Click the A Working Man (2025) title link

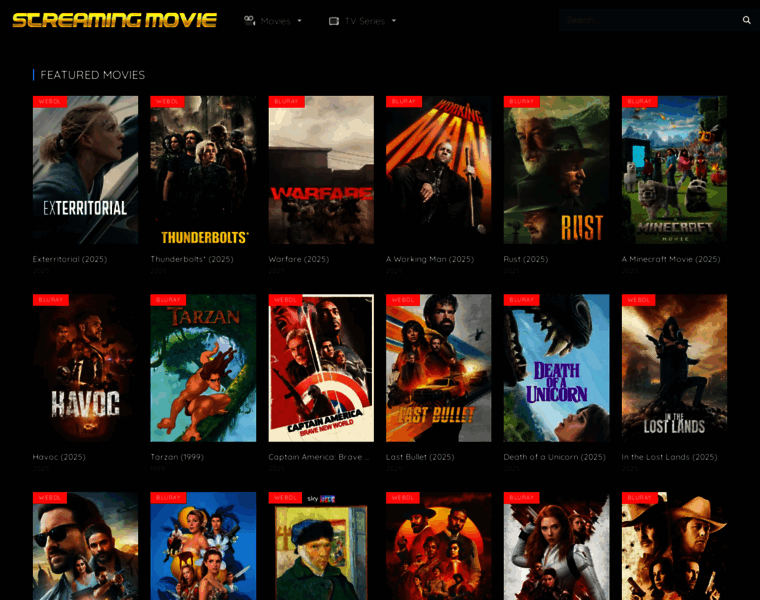coord(430,259)
